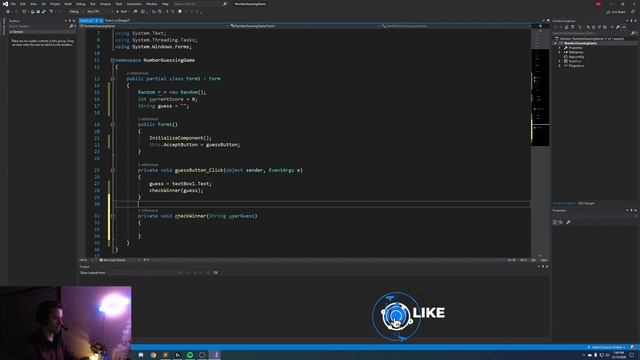This screenshot has height=360, width=640.
Task: Click the Categorized icon in Properties panel
Action: (555, 222)
